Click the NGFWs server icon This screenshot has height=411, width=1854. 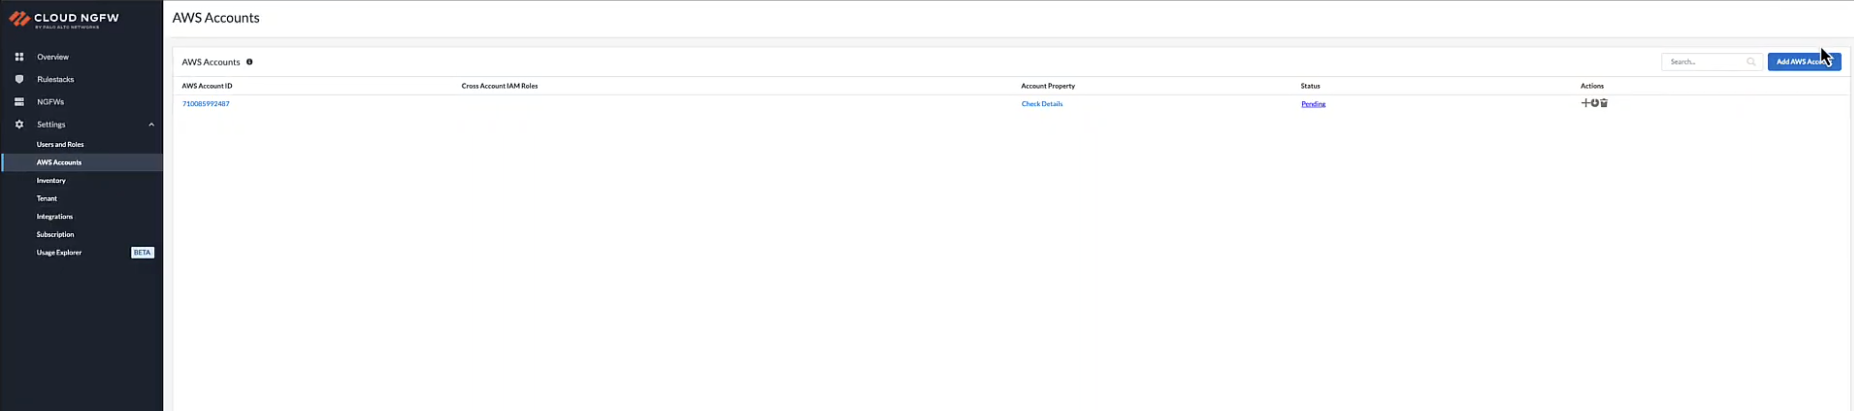tap(19, 102)
